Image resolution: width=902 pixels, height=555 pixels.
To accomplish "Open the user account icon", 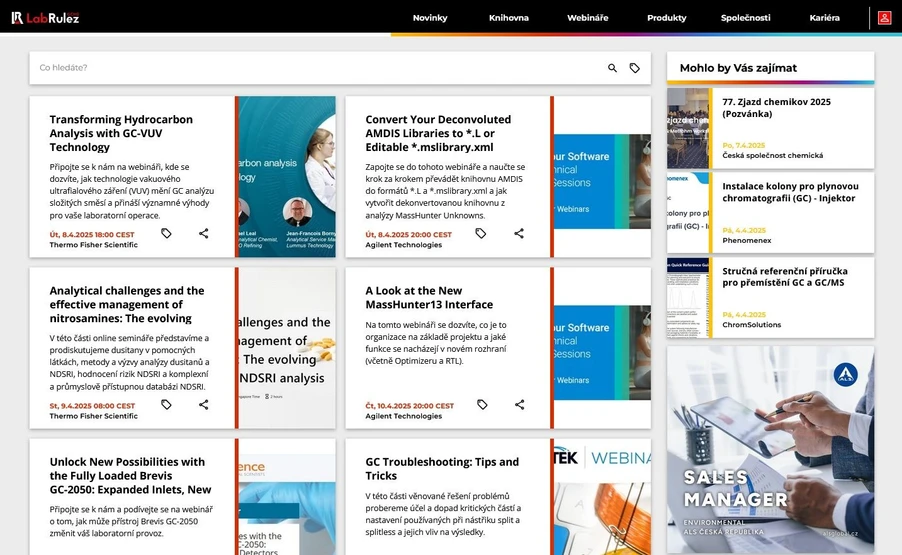I will tap(884, 18).
